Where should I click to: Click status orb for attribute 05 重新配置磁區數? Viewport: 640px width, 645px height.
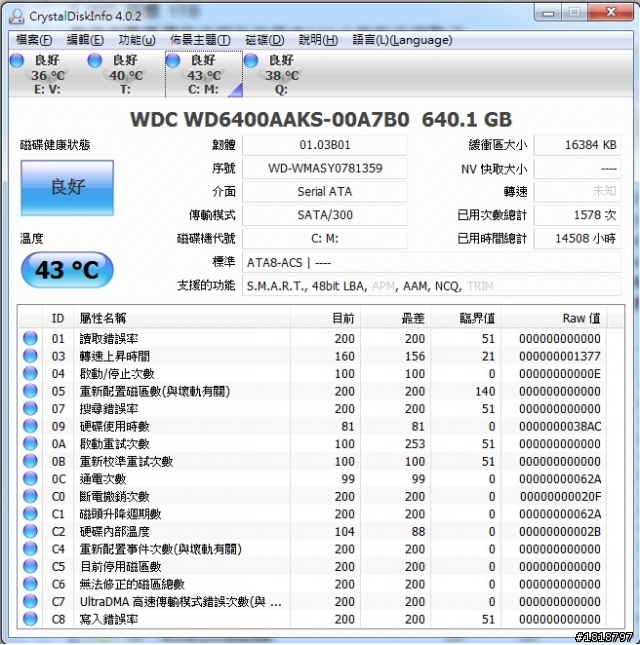click(30, 391)
